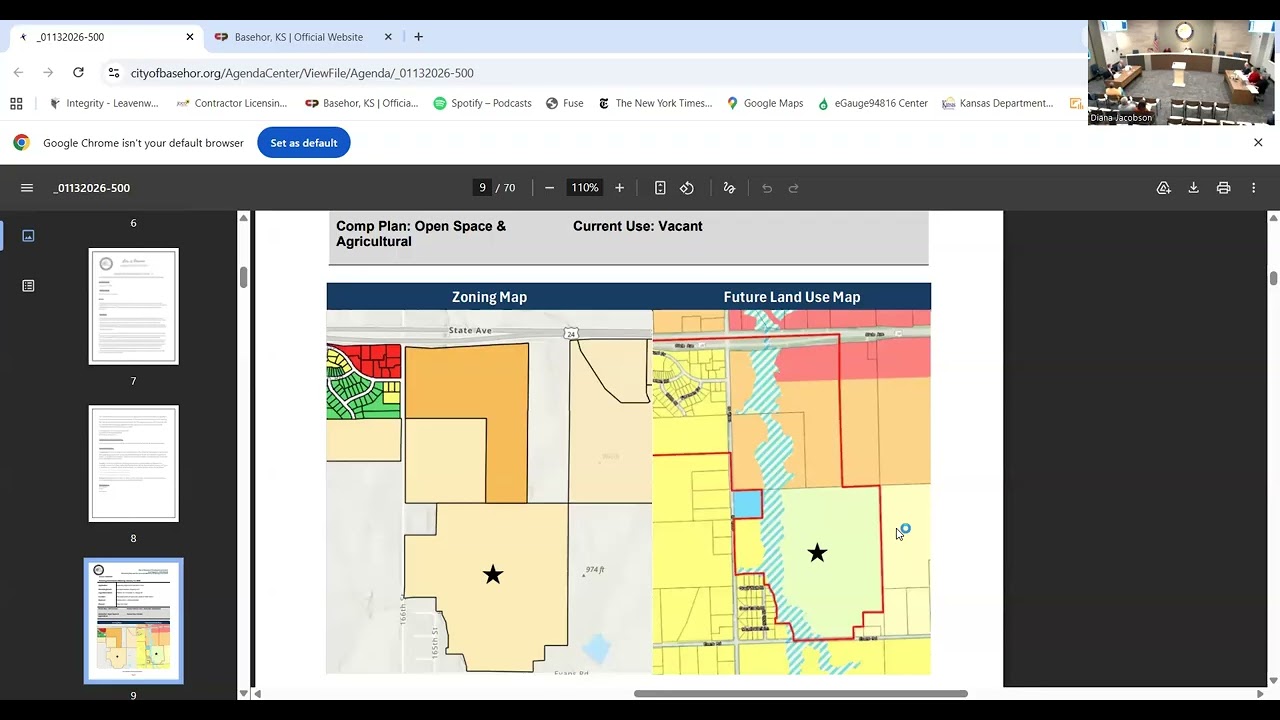Click the Zoning Map header
This screenshot has width=1280, height=720.
pyautogui.click(x=489, y=297)
